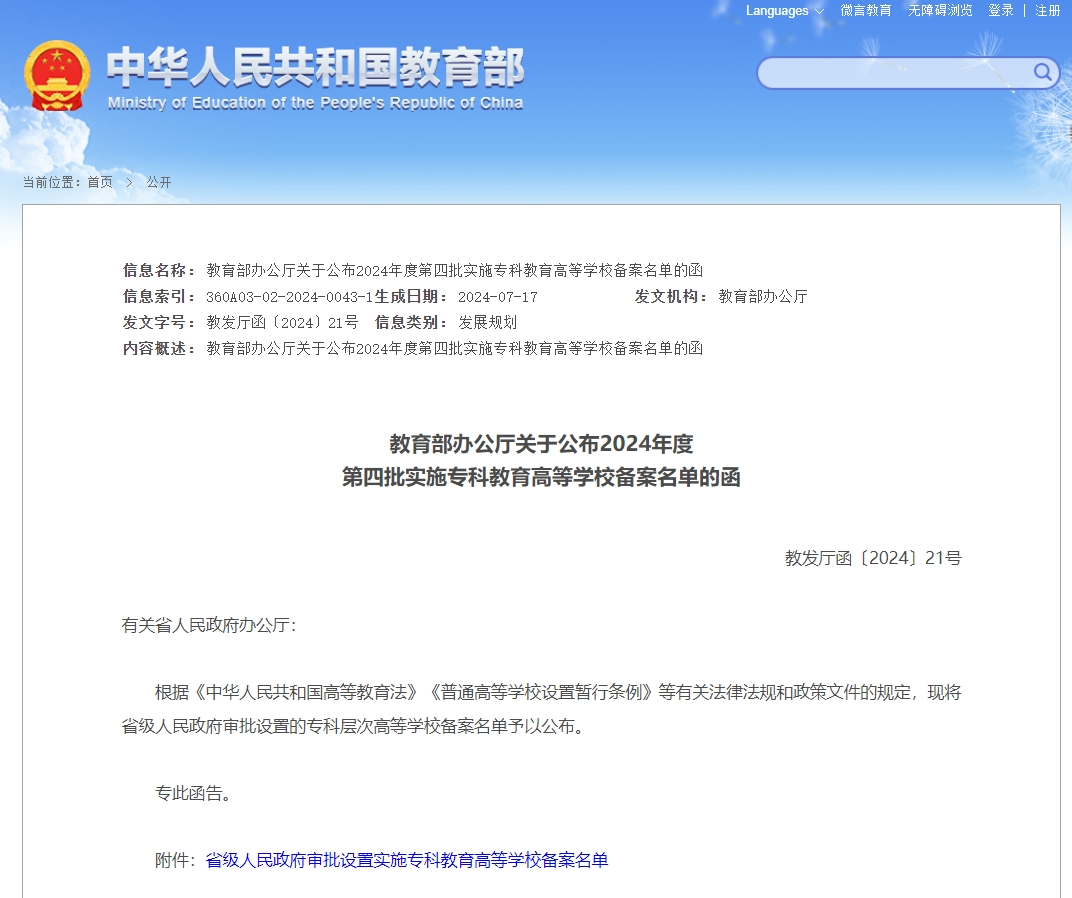Open the attachment 省级人民政府审批设置实施专科教育高等学校备案名单
This screenshot has width=1072, height=898.
[x=410, y=859]
